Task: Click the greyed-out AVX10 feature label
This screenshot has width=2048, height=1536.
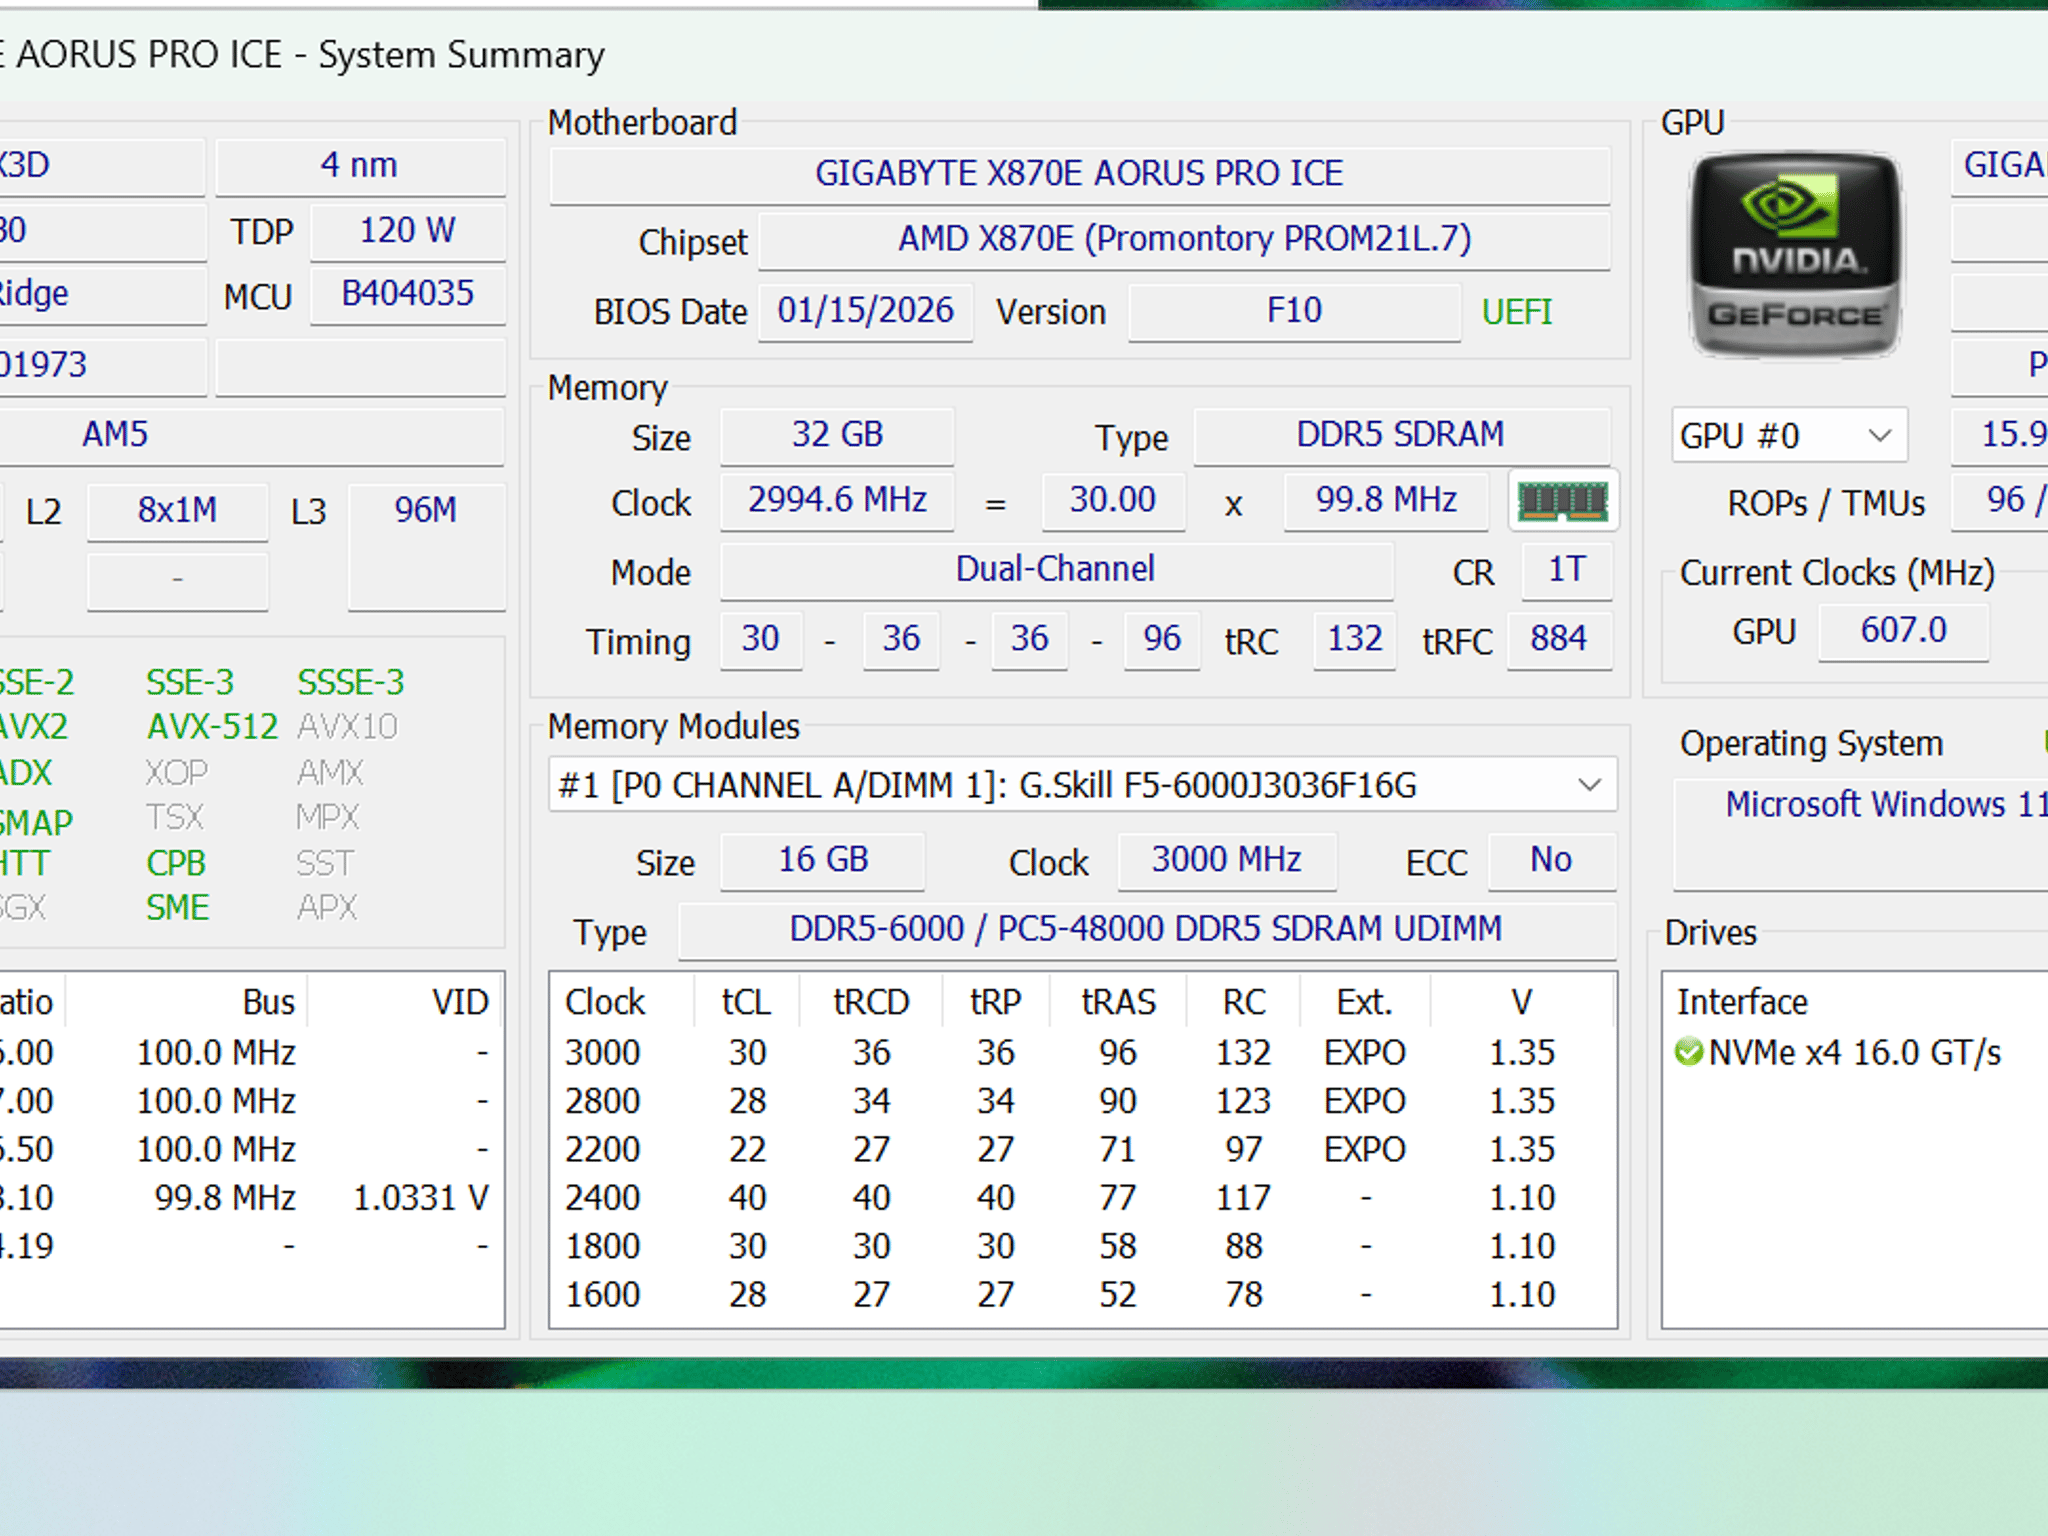Action: (x=348, y=727)
